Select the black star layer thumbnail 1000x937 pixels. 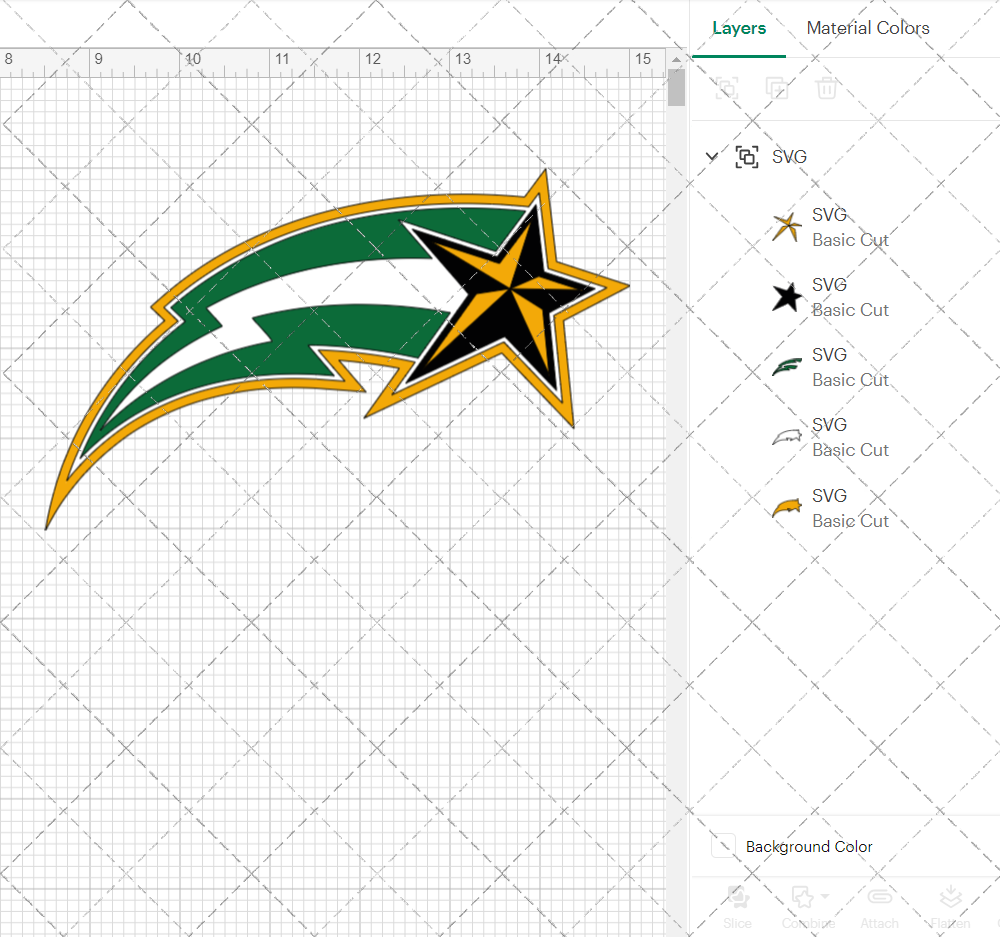(x=786, y=297)
